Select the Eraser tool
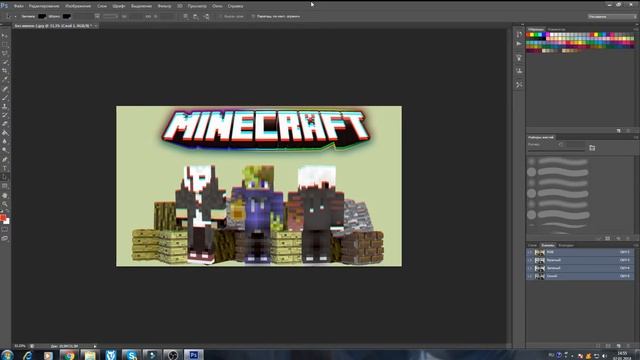Viewport: 640px width, 360px height. click(x=4, y=124)
